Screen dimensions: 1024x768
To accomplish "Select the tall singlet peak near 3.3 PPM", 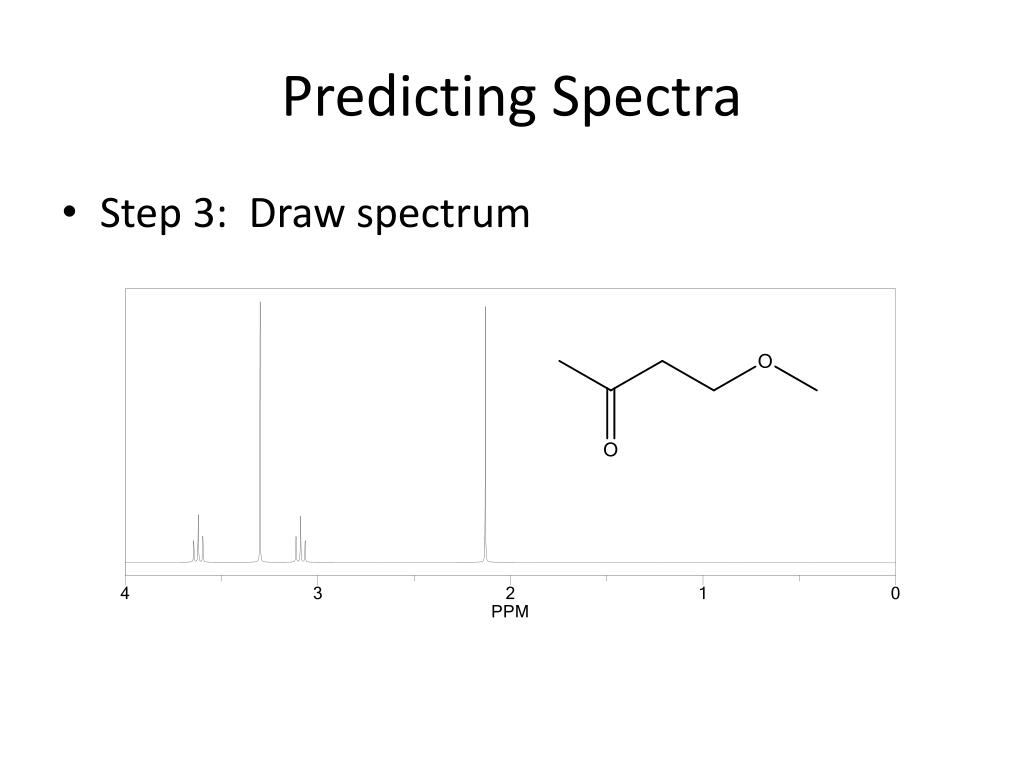I will (261, 431).
